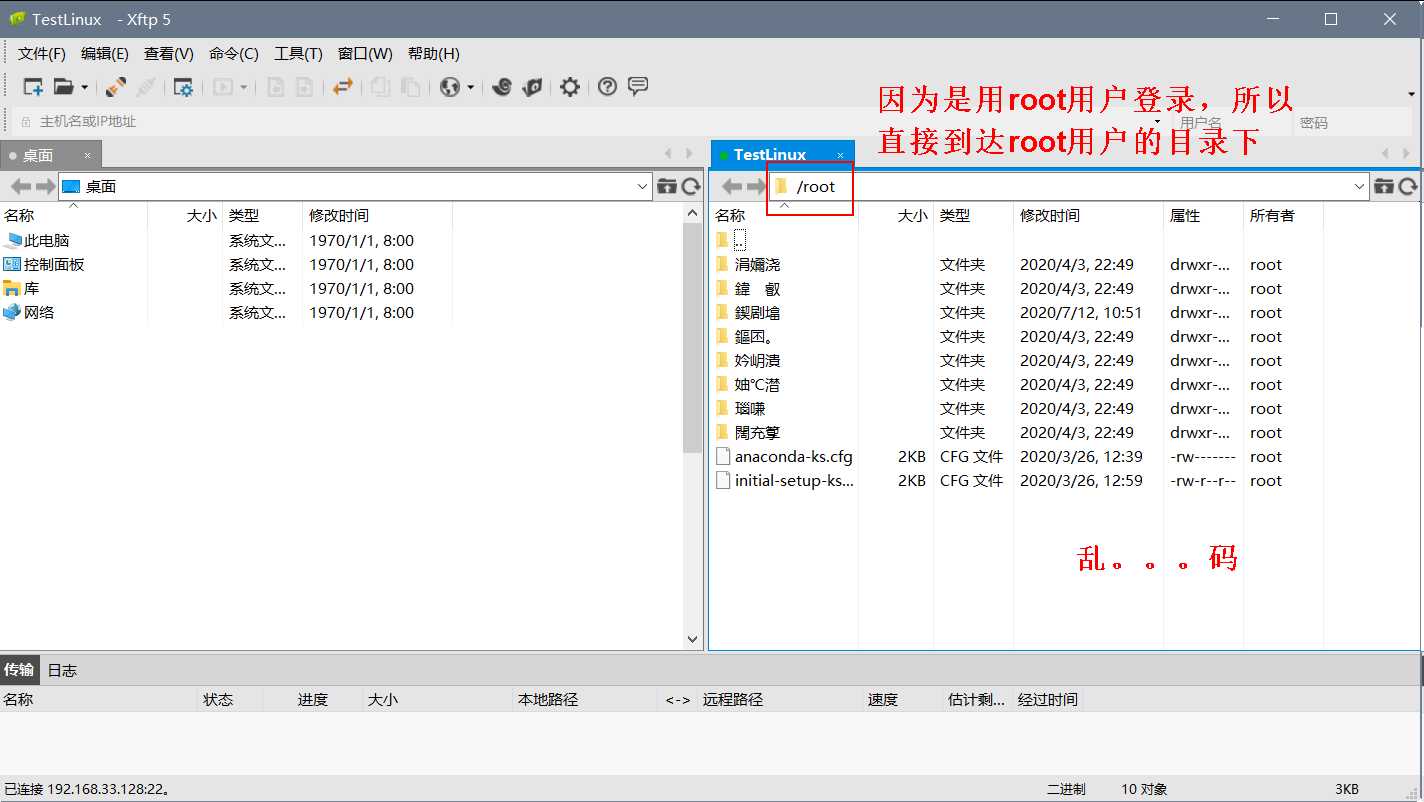This screenshot has height=802, width=1424.
Task: Sort local files by 名称 column
Action: tap(74, 215)
